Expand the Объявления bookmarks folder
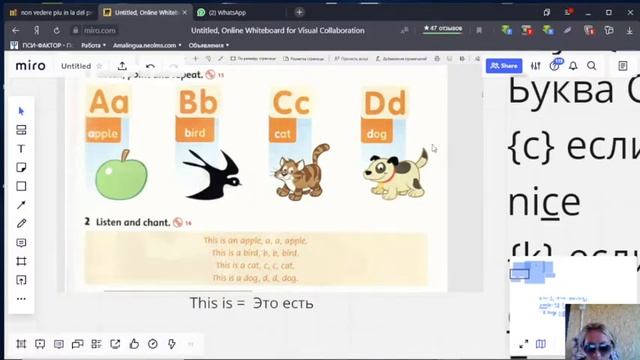 click(x=209, y=45)
